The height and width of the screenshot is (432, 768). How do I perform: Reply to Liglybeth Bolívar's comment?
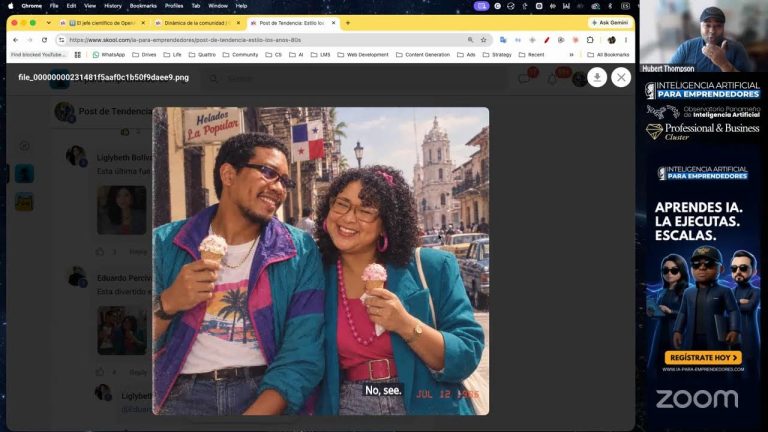pos(138,252)
